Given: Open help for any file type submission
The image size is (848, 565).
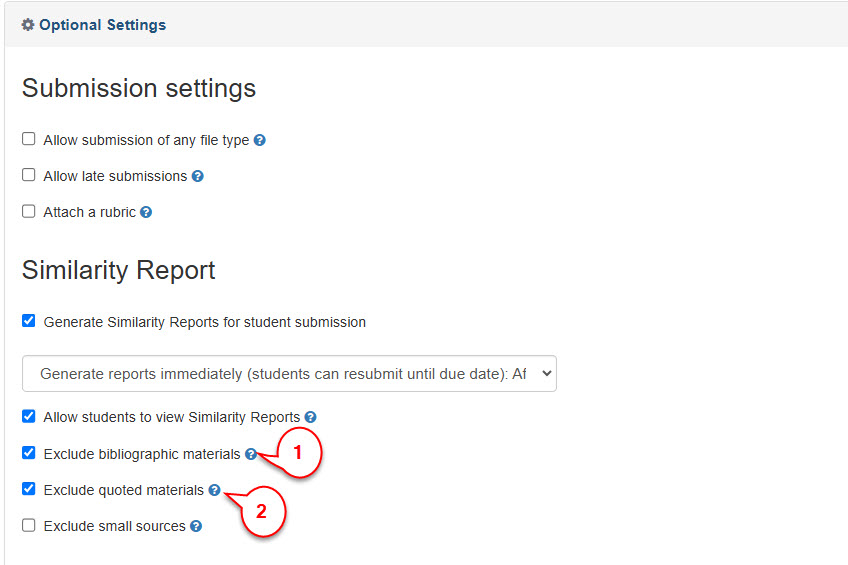Looking at the screenshot, I should tap(260, 140).
